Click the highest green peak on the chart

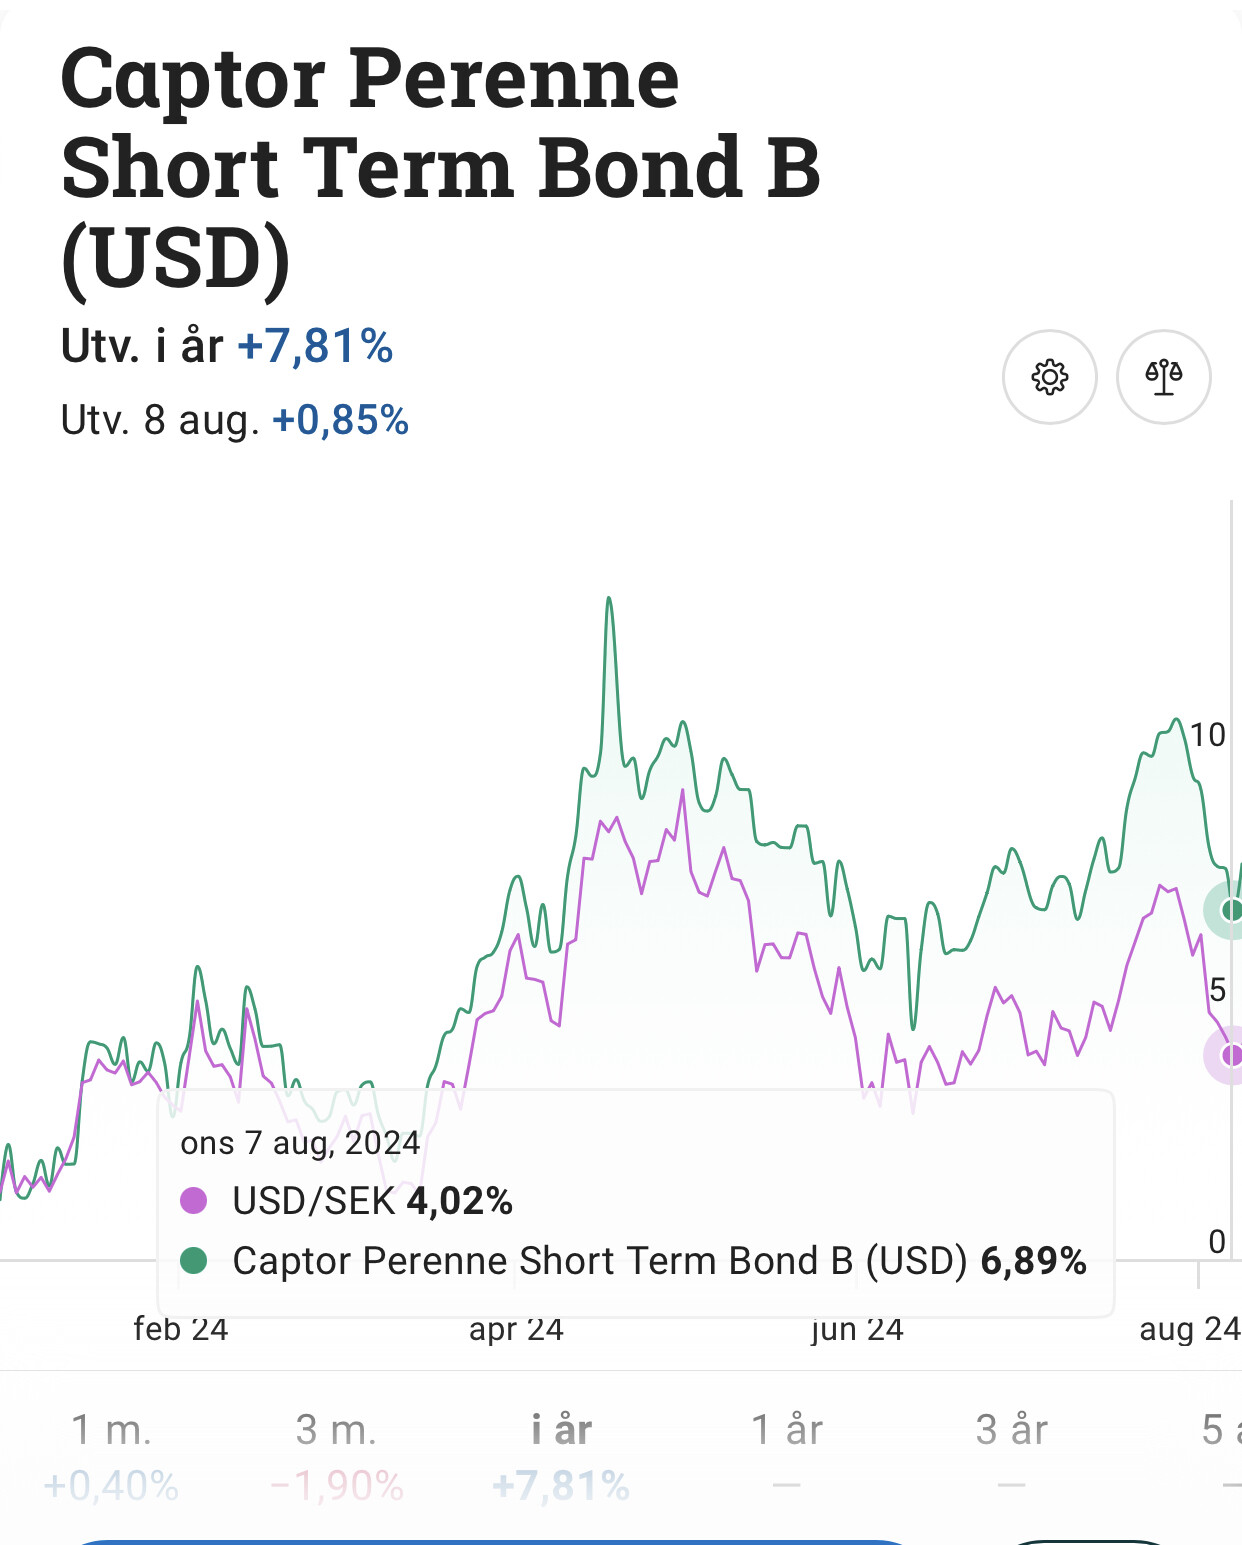pyautogui.click(x=609, y=600)
